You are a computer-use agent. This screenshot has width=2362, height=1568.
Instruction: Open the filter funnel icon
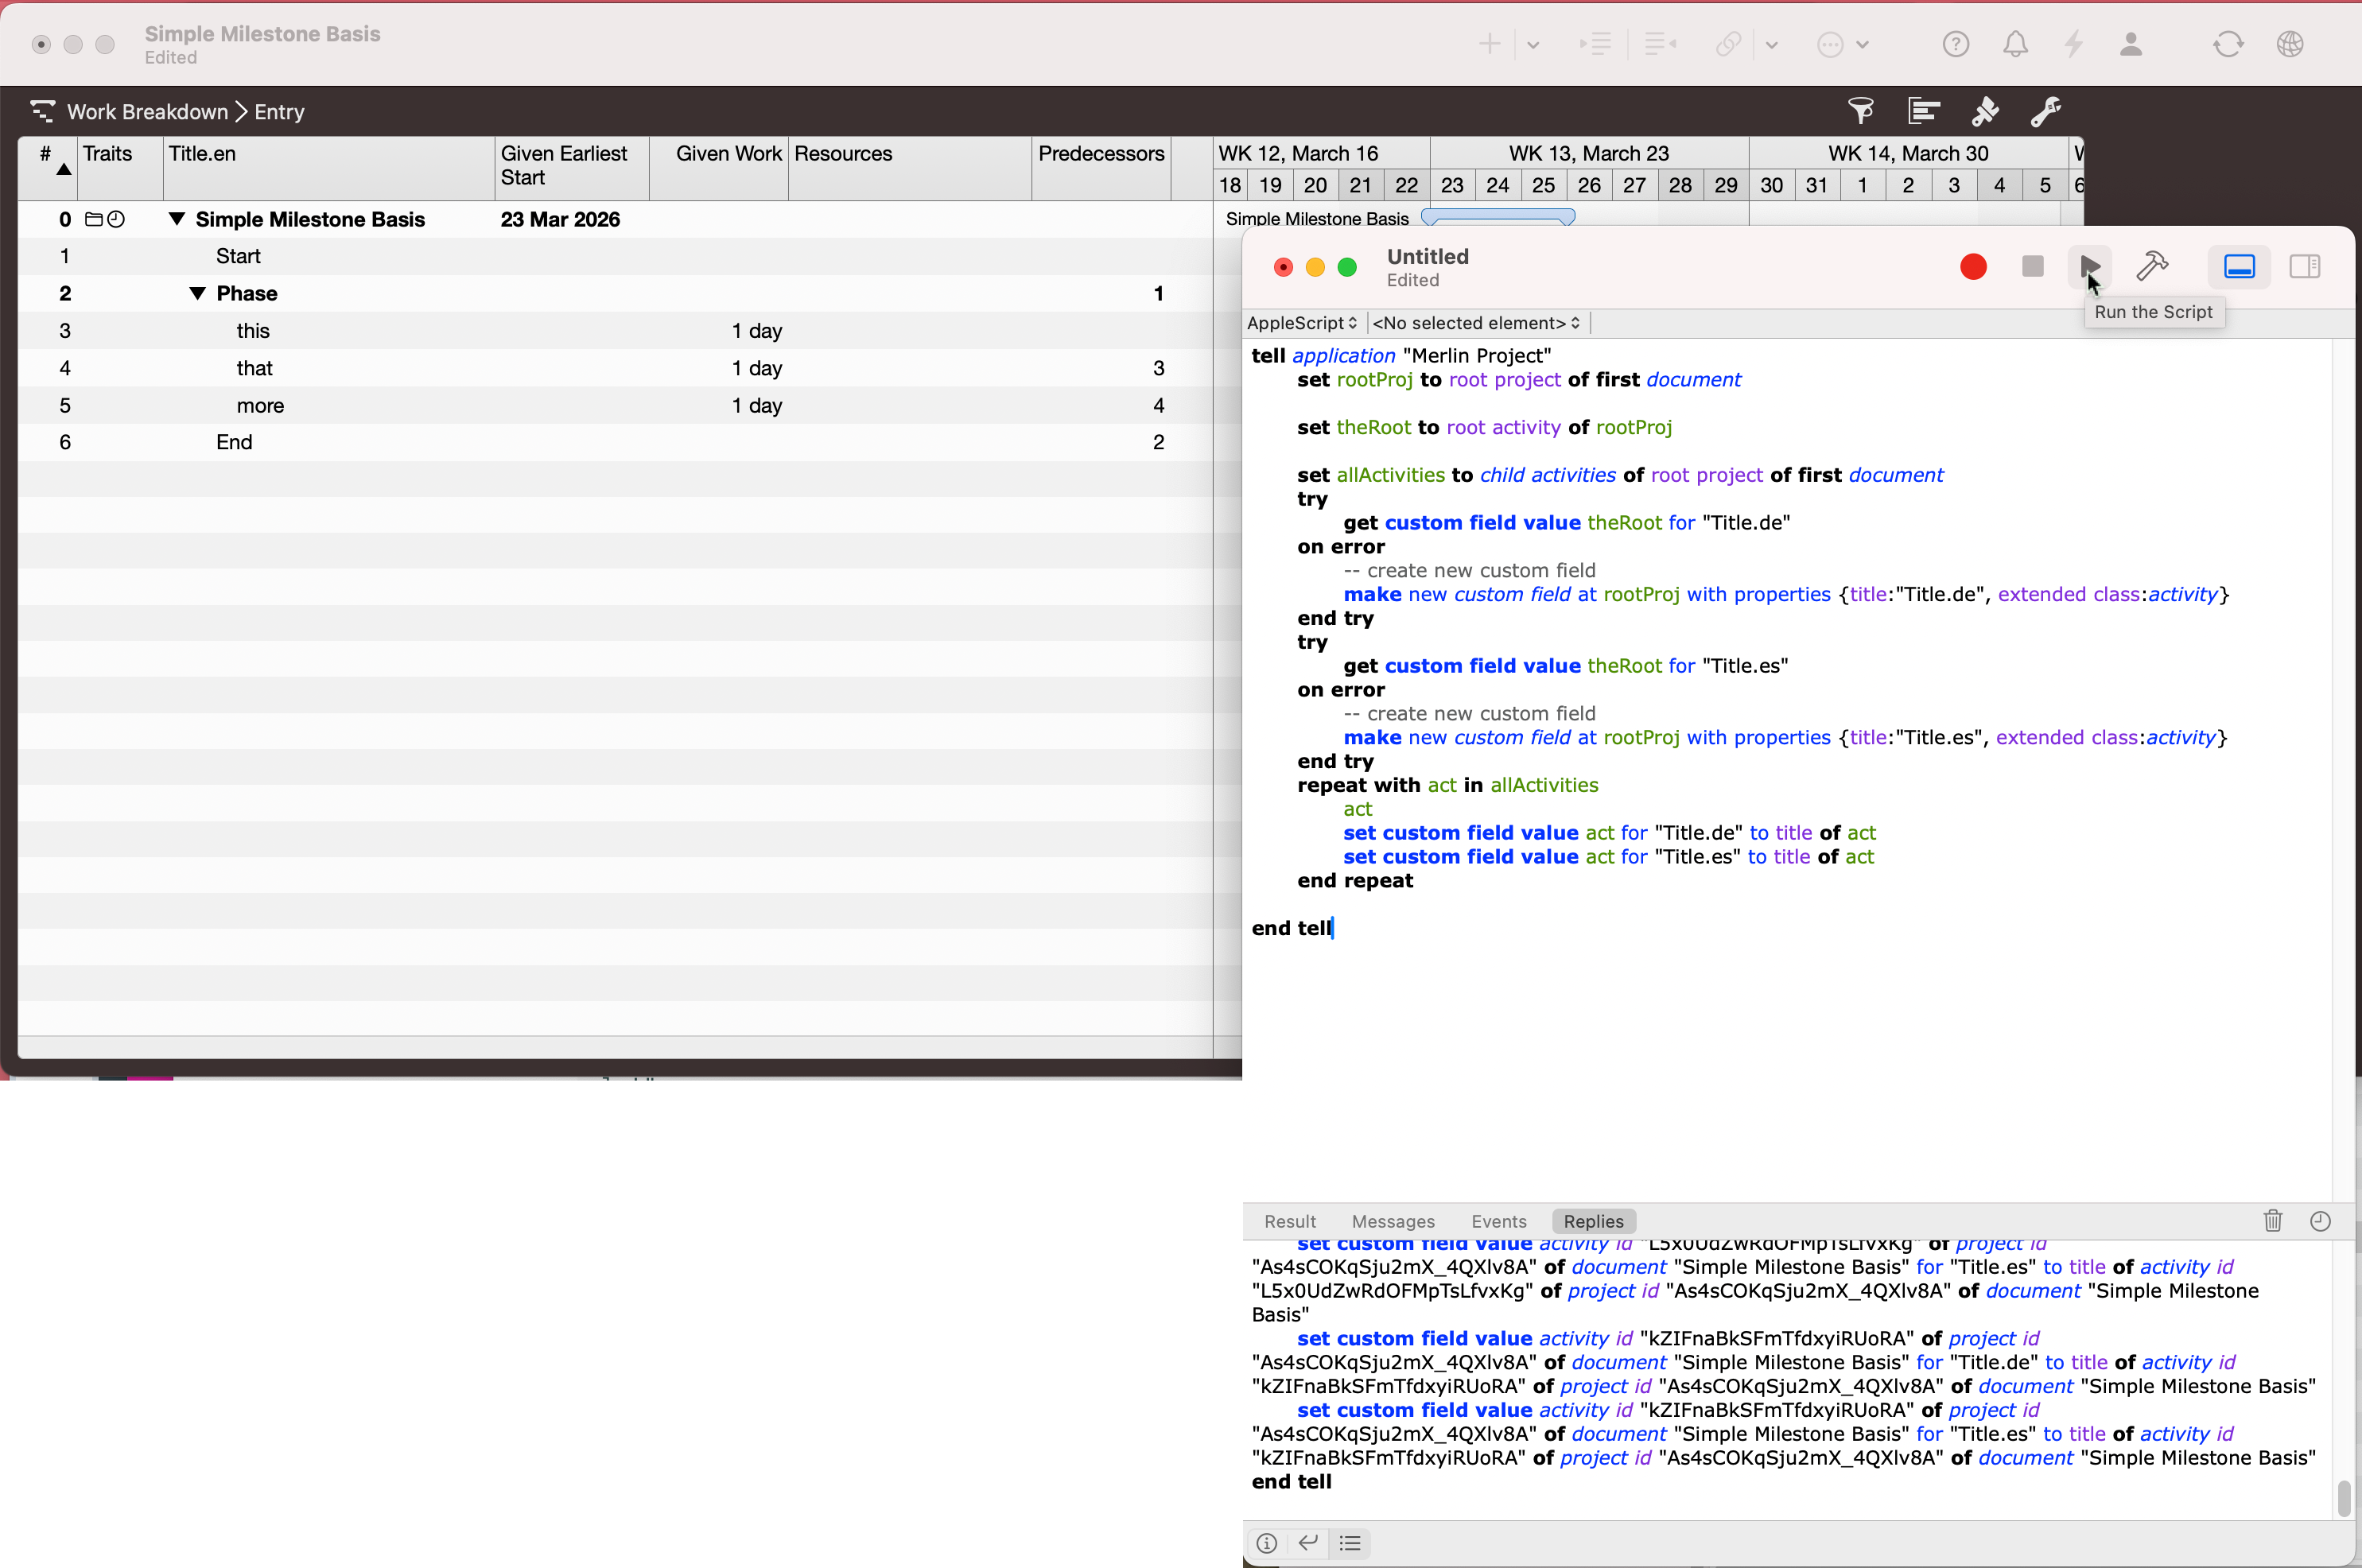pyautogui.click(x=1860, y=111)
